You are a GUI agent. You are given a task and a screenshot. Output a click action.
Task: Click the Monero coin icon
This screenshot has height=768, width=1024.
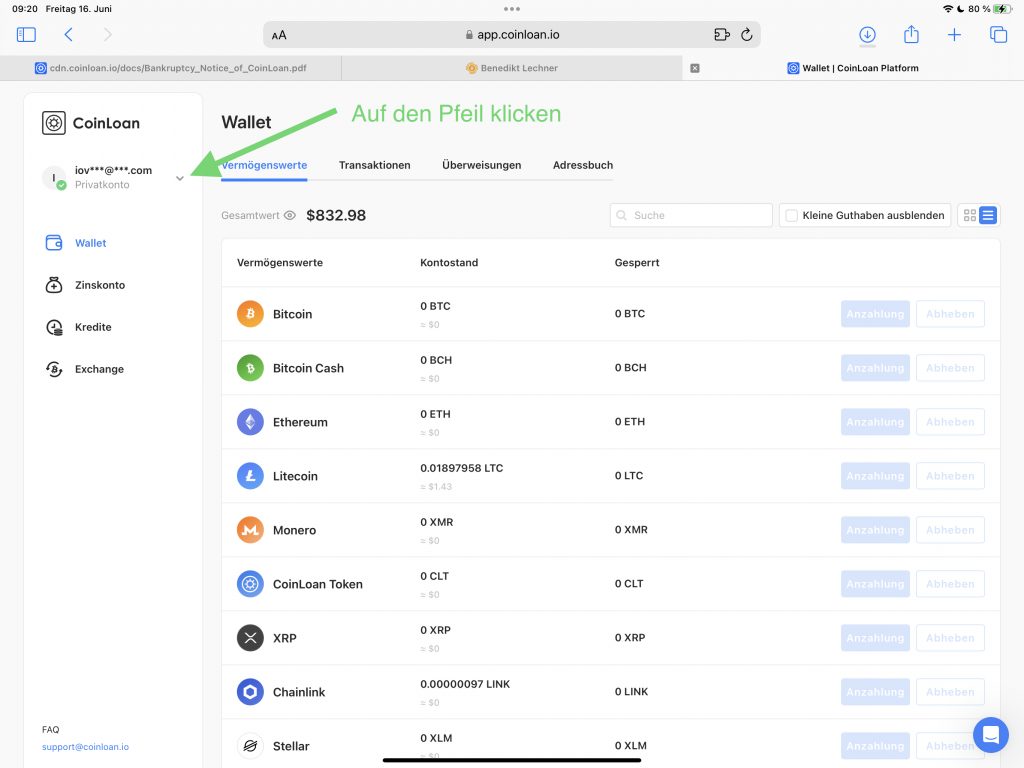click(250, 530)
